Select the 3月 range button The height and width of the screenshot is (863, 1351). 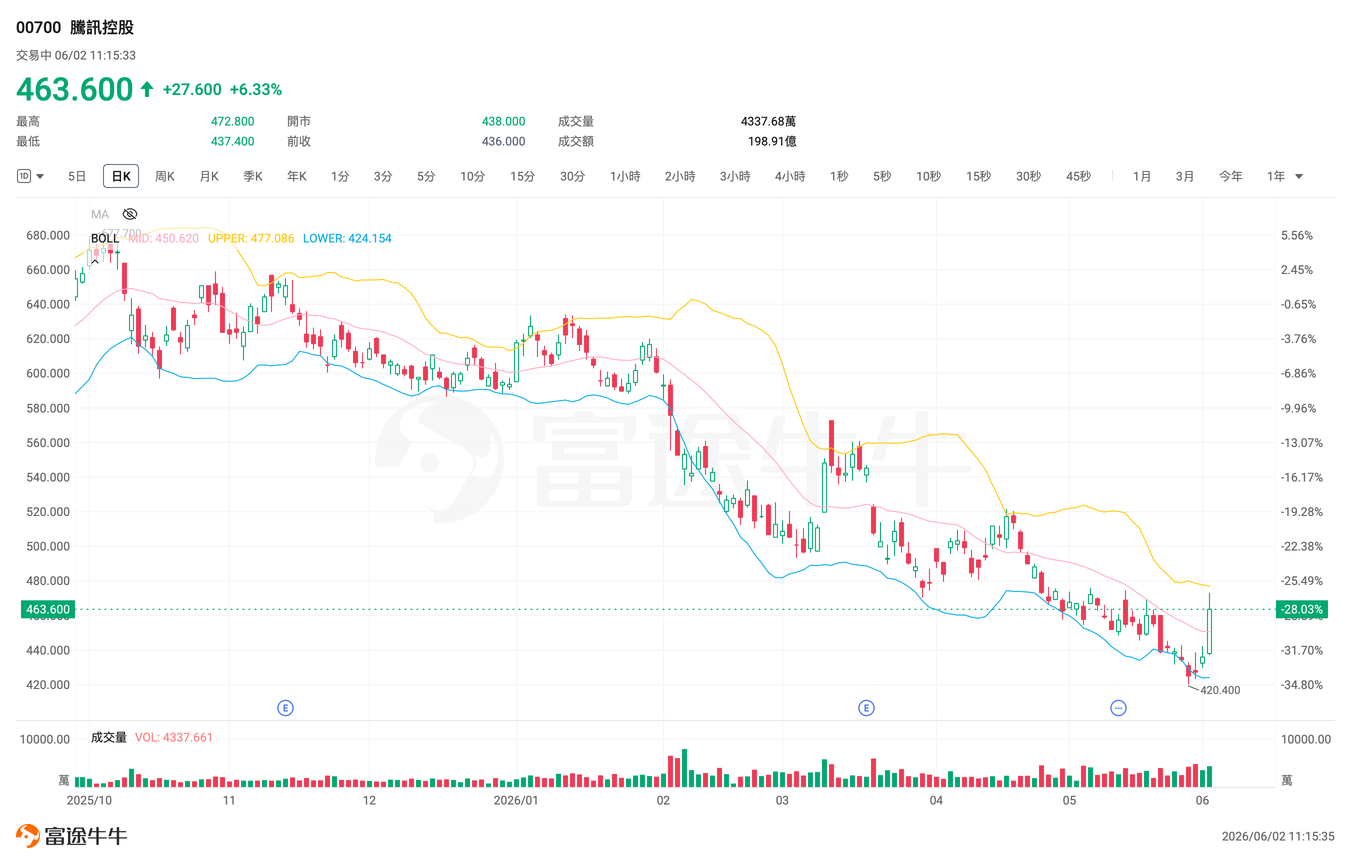(x=1185, y=176)
